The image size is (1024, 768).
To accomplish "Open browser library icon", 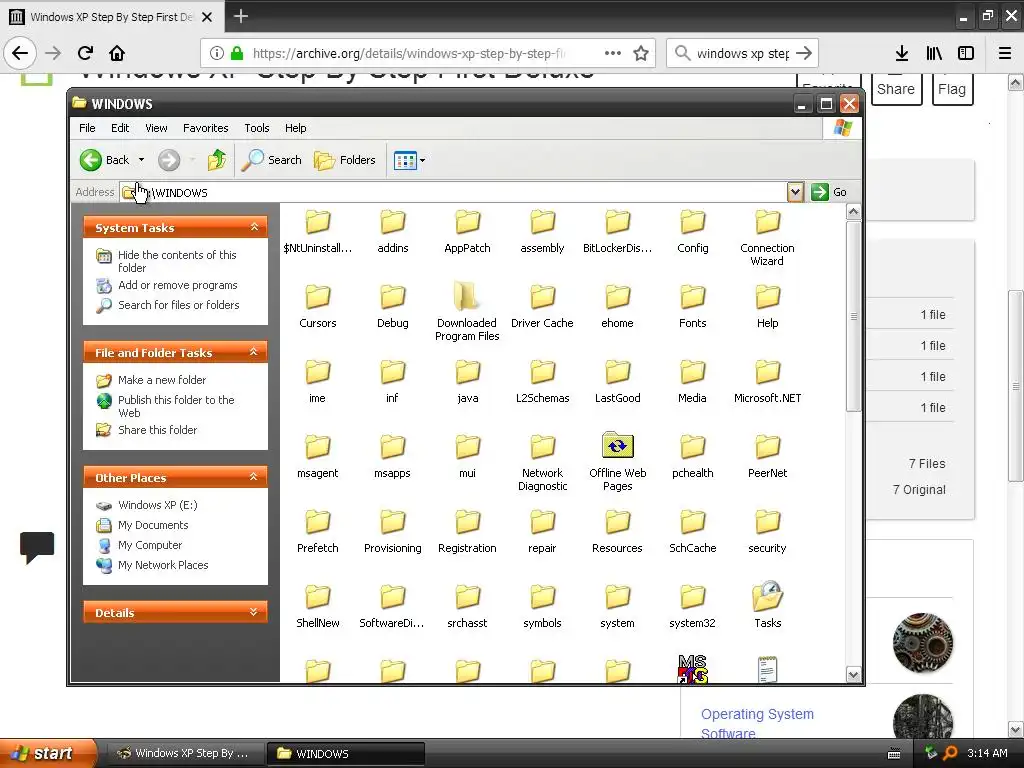I will (x=934, y=53).
